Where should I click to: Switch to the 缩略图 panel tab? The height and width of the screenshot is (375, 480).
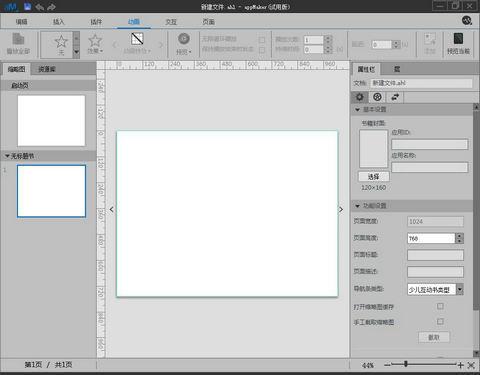[x=16, y=69]
